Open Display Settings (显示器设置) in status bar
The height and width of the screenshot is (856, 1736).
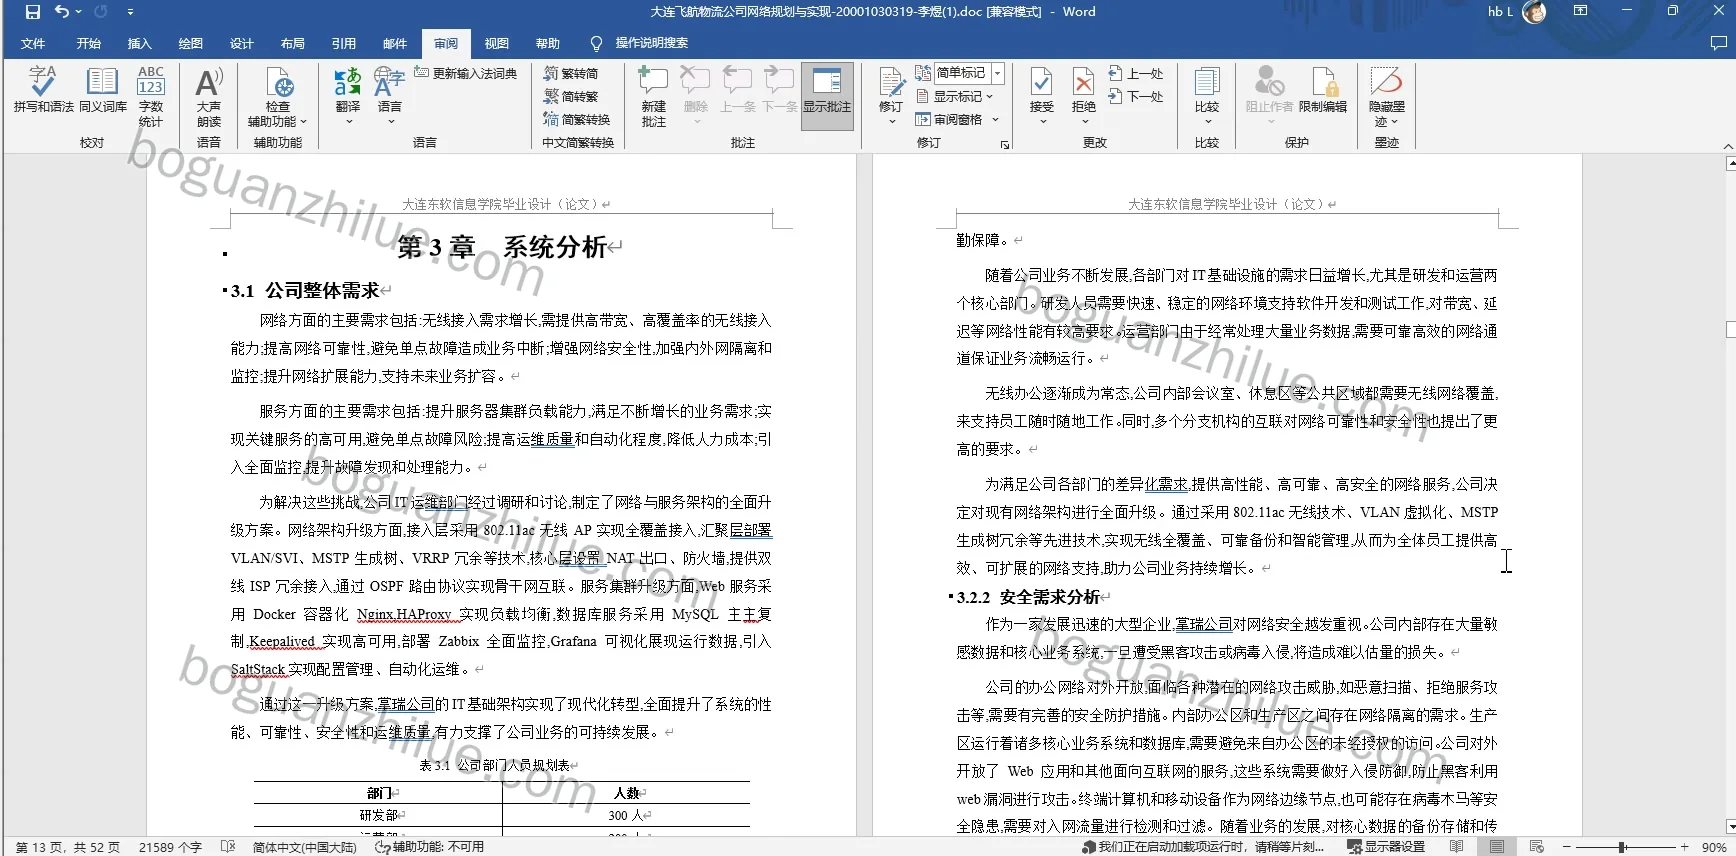tap(1386, 847)
